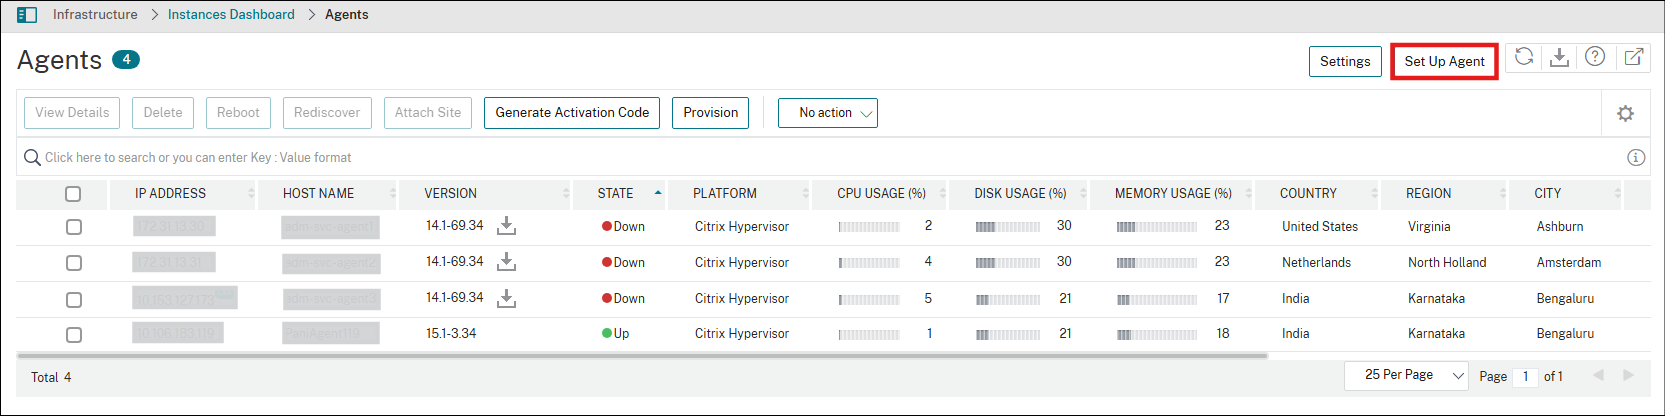Sort by REGION column
Image resolution: width=1665 pixels, height=416 pixels.
[1428, 193]
